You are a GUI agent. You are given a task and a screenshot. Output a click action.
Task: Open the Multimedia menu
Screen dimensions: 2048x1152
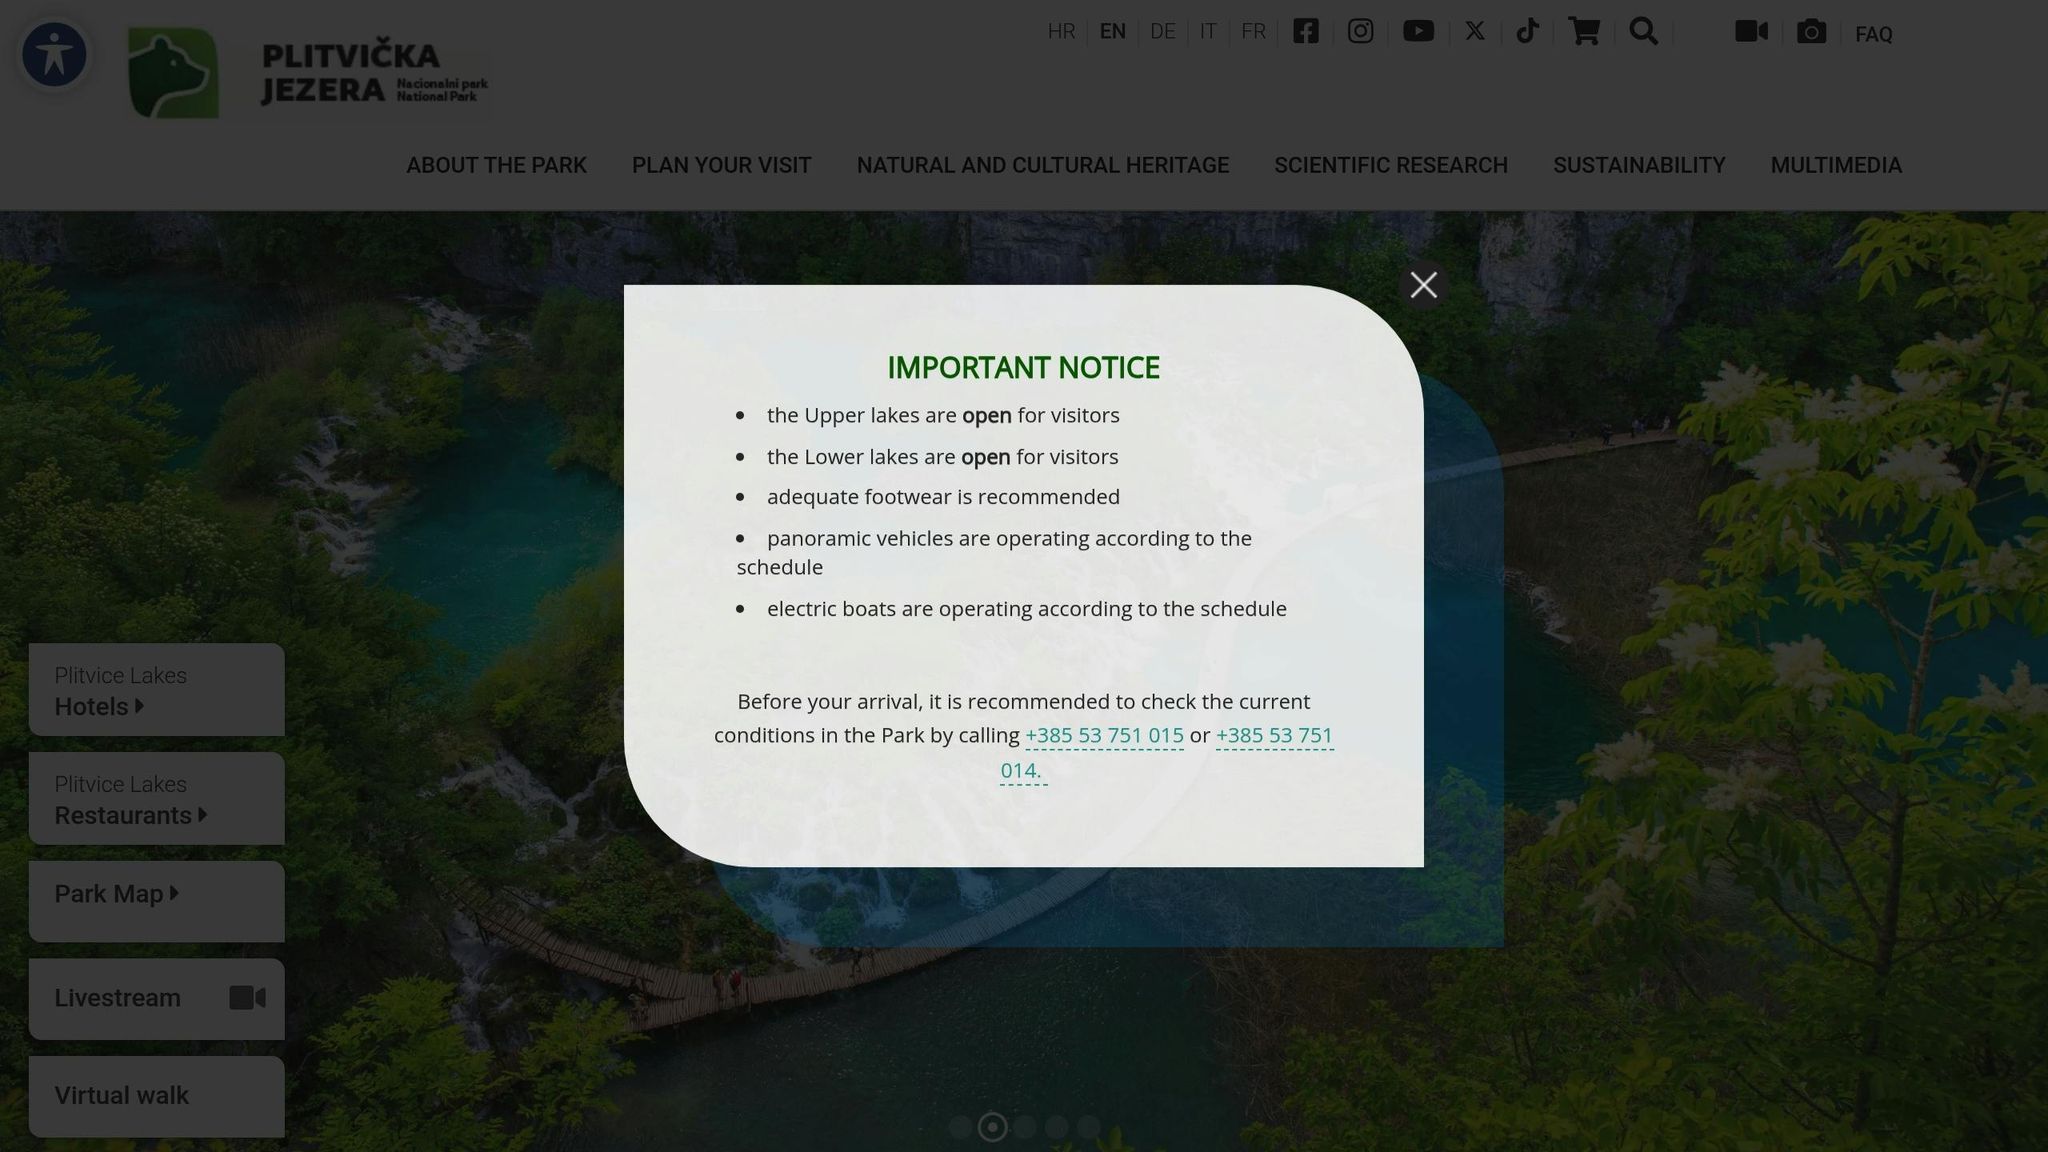(1836, 166)
